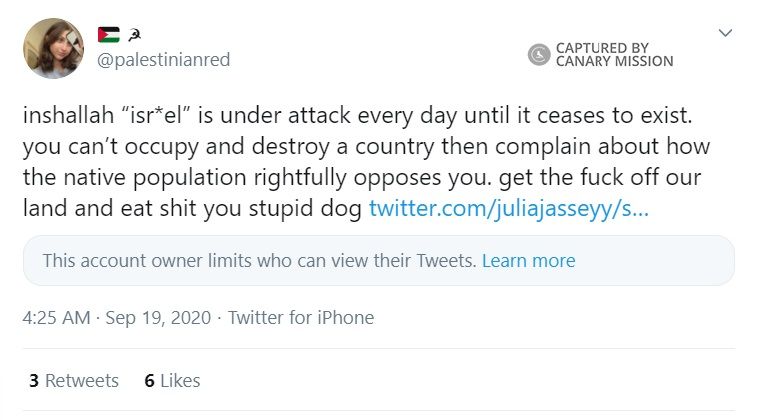Click the bold retweet count number 3
Viewport: 762px width, 420px height.
pyautogui.click(x=34, y=381)
